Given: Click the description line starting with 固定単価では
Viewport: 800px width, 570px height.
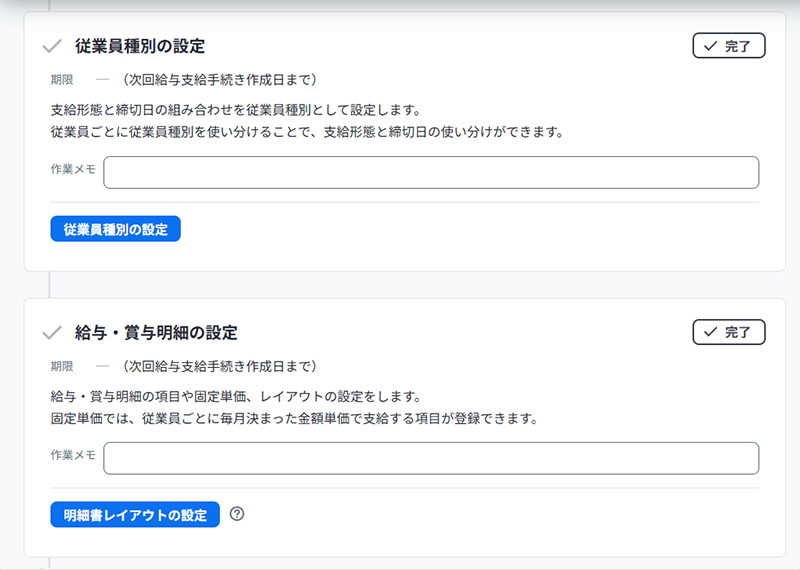Looking at the screenshot, I should (295, 418).
